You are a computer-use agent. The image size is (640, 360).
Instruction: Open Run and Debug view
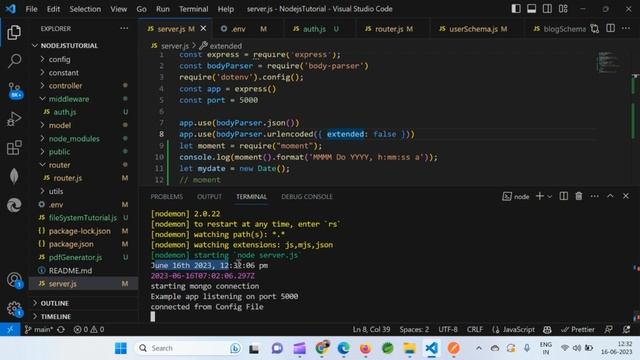(x=14, y=119)
